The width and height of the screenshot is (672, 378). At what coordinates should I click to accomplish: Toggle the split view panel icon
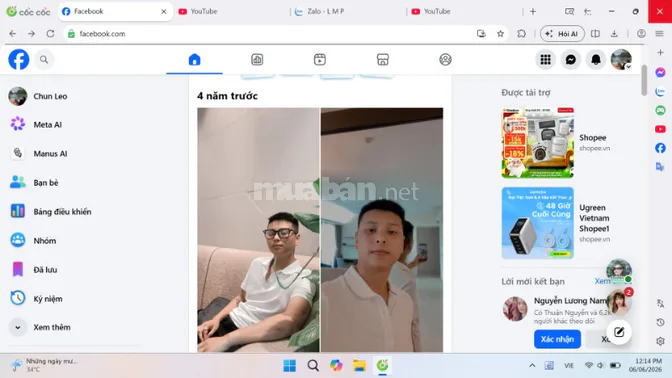595,33
